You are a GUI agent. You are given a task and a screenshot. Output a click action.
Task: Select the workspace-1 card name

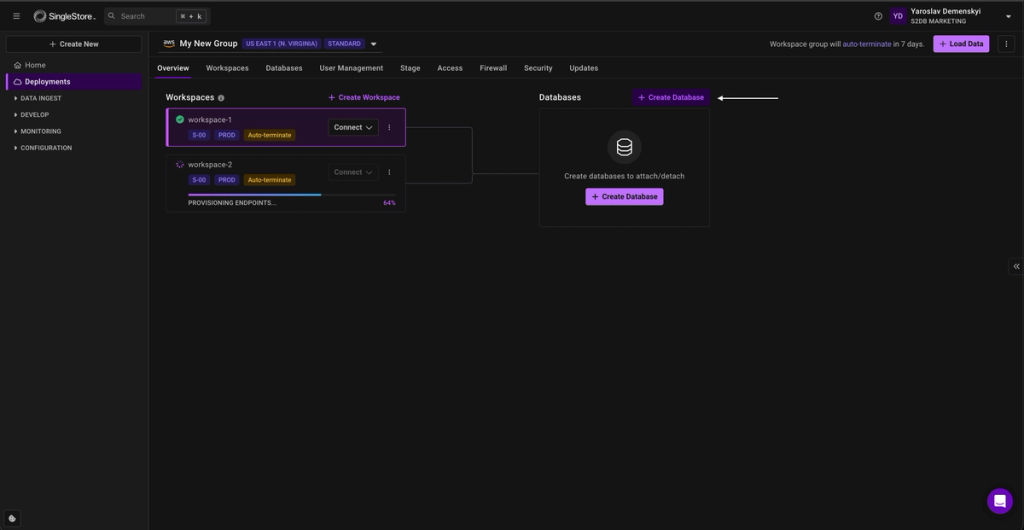click(210, 119)
